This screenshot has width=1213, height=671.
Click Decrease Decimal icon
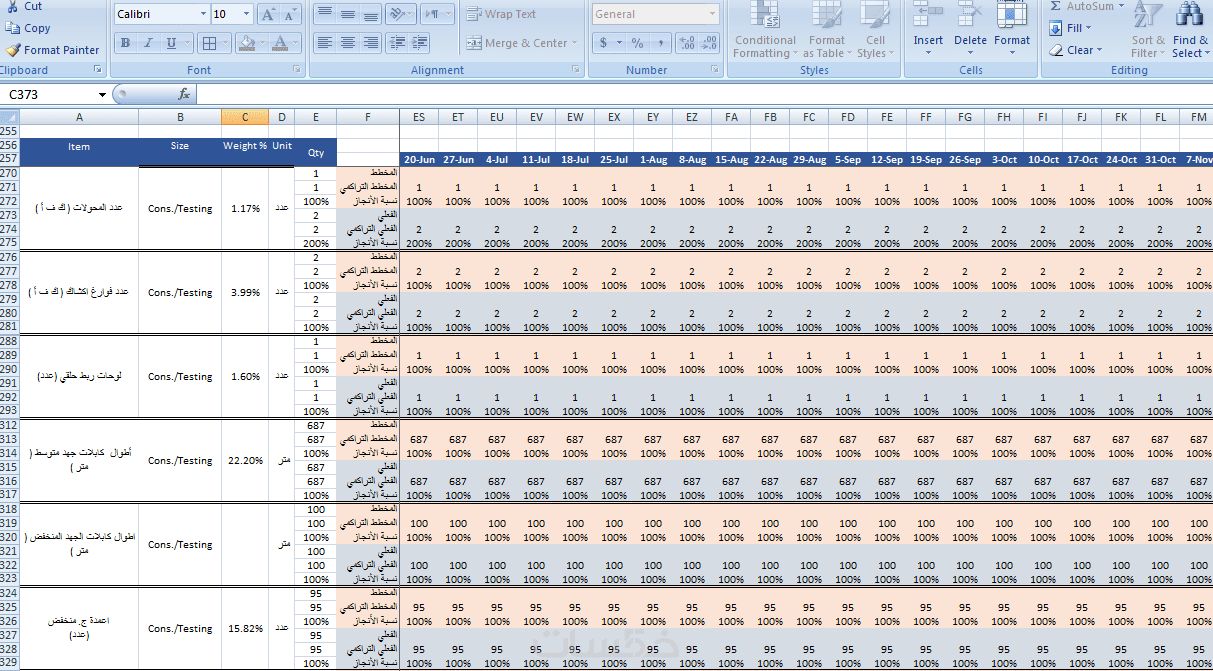pos(709,43)
